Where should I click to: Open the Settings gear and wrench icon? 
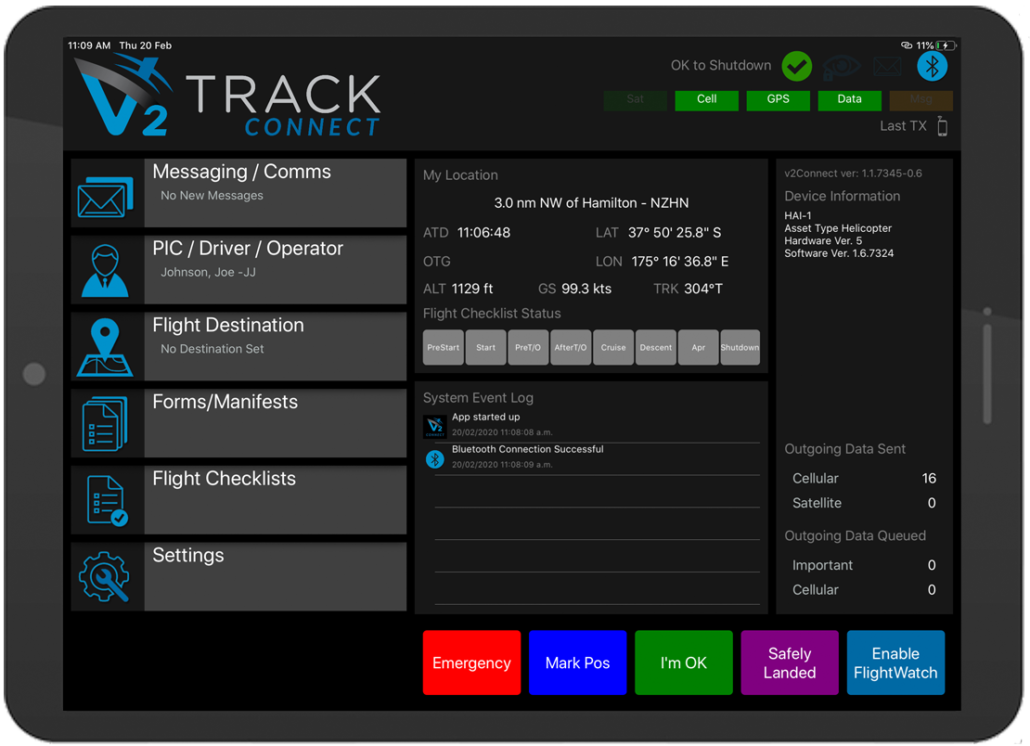[x=106, y=577]
